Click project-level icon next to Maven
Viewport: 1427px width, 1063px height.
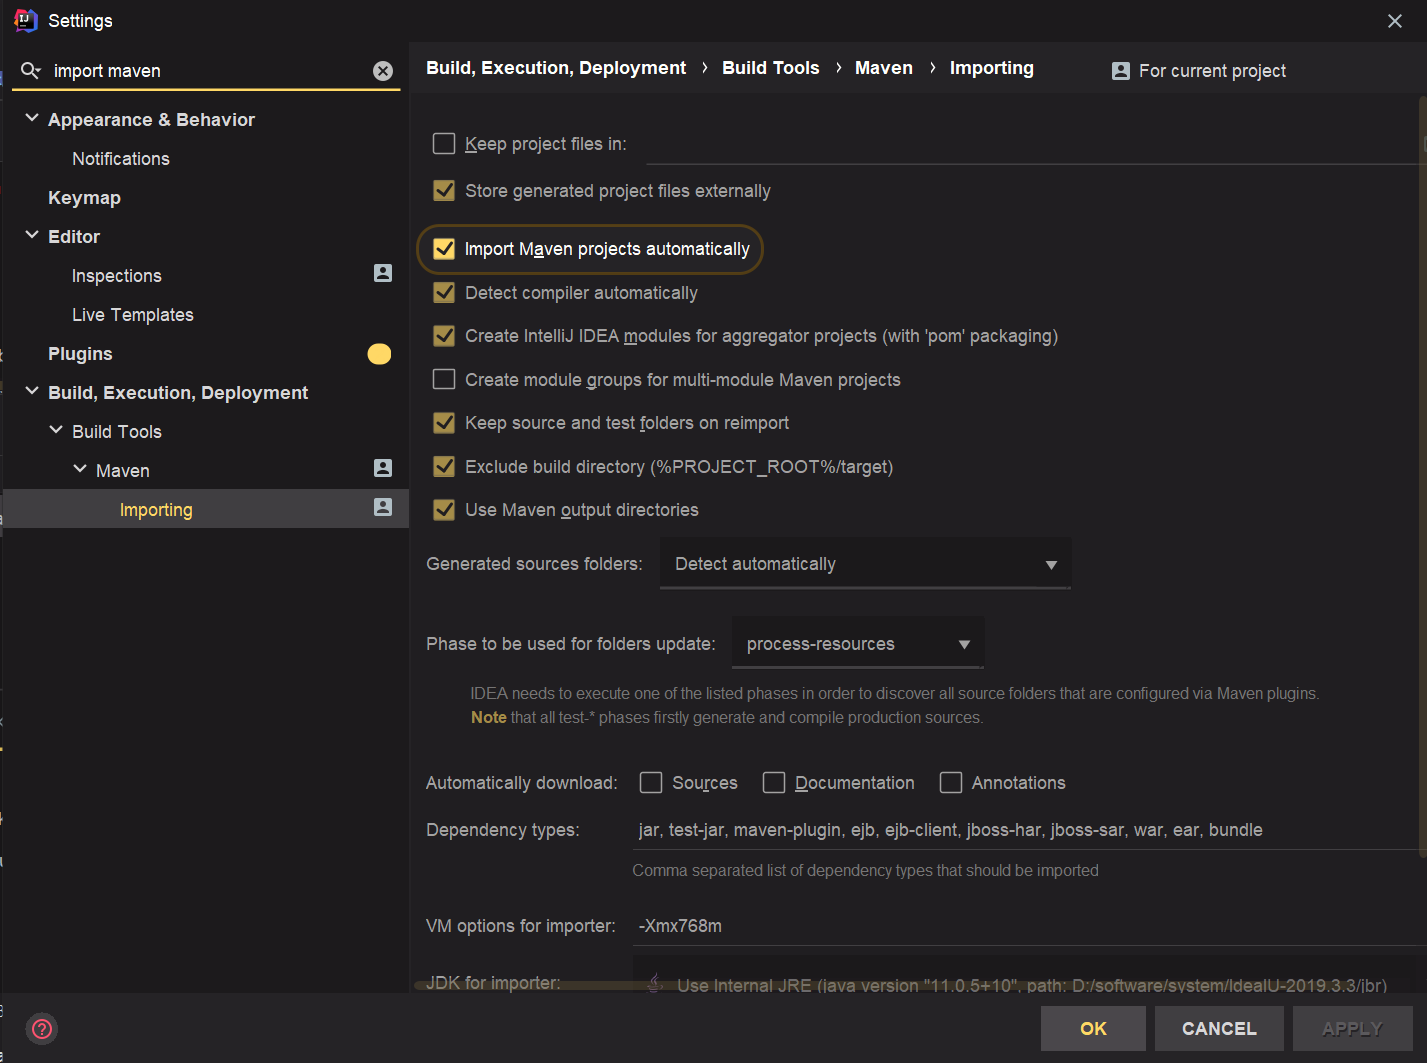click(x=383, y=468)
